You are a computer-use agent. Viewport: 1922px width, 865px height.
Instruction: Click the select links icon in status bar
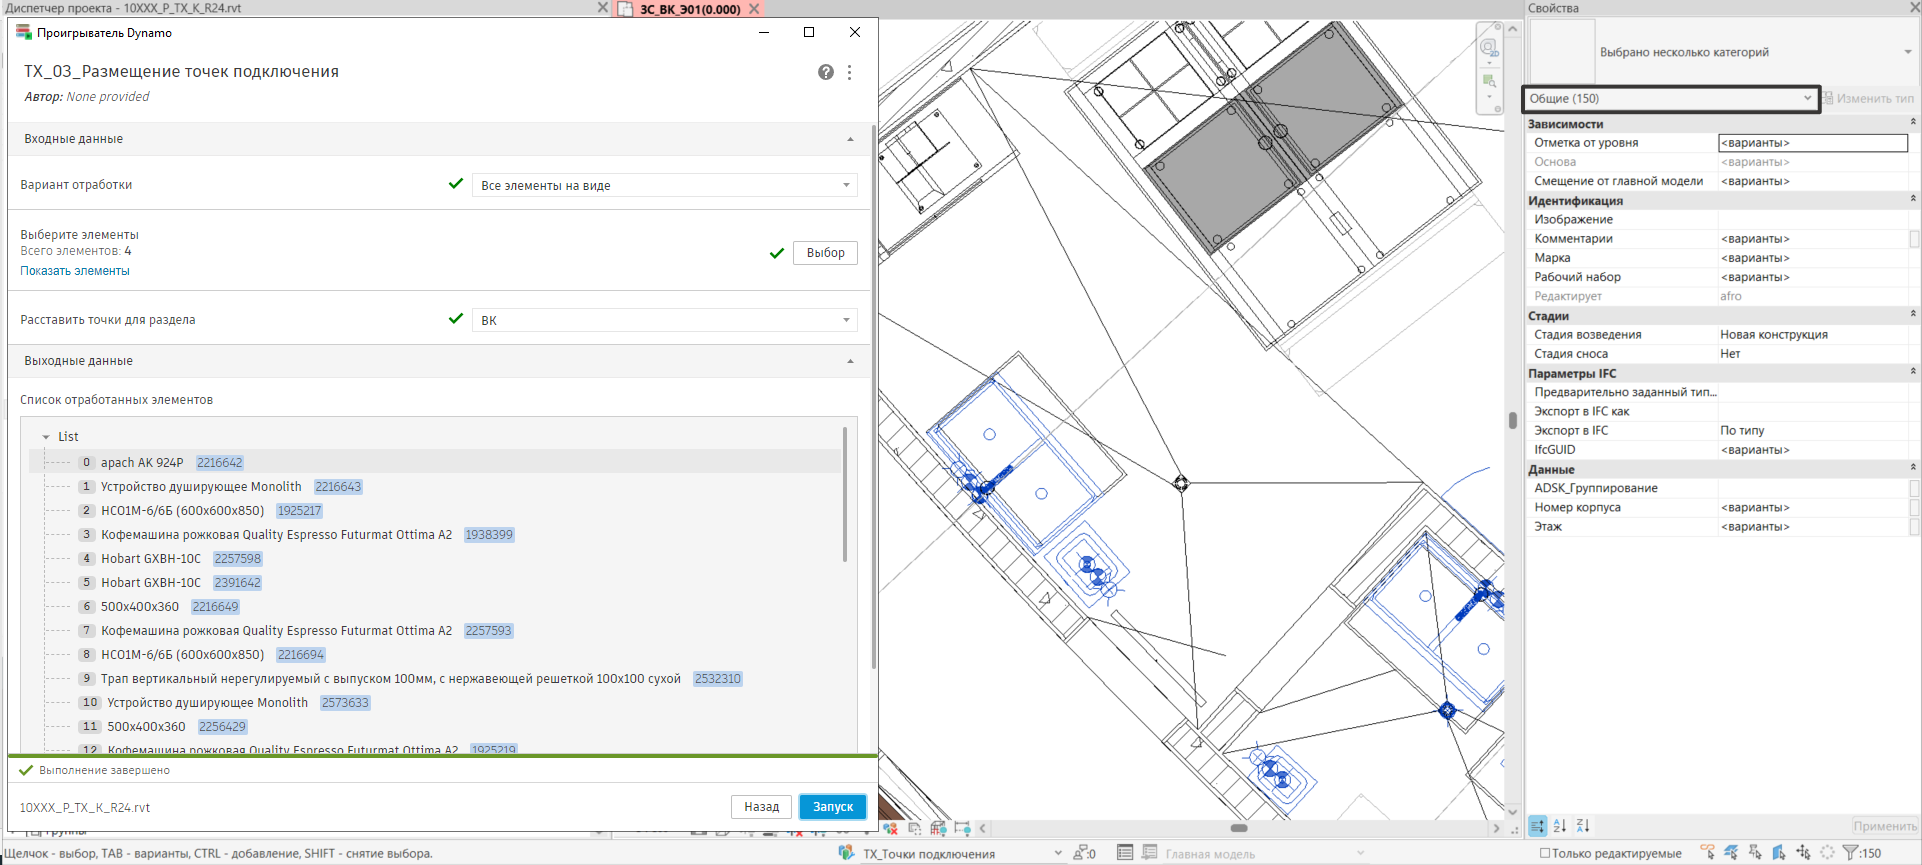[1707, 853]
